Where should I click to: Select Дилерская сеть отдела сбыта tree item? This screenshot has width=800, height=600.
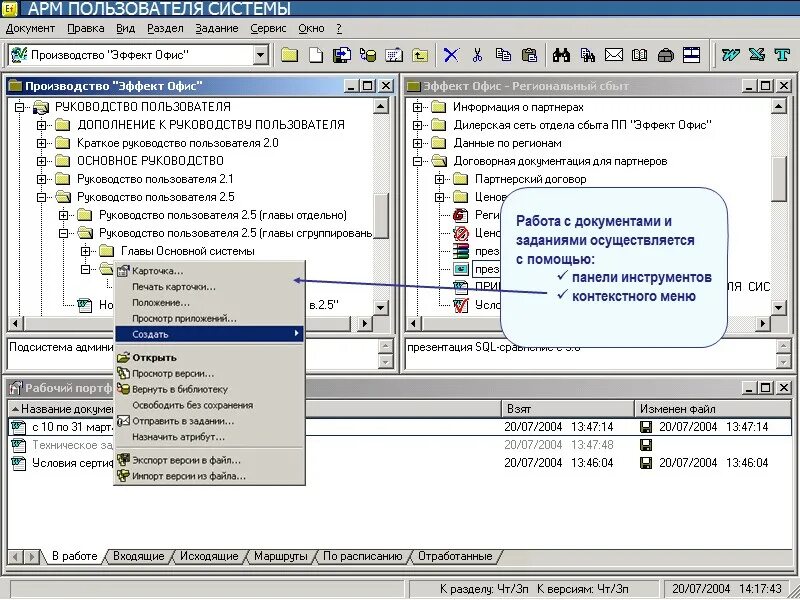click(582, 125)
